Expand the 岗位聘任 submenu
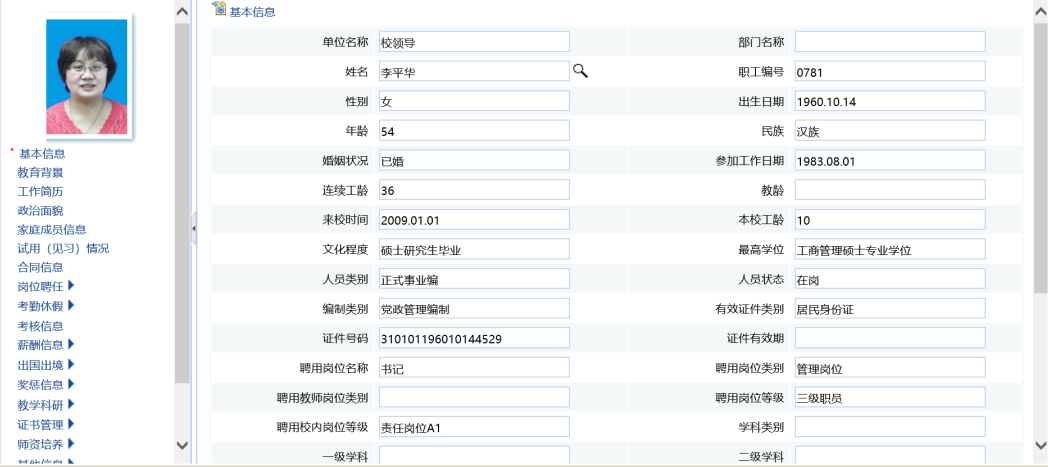The image size is (1048, 467). point(71,287)
